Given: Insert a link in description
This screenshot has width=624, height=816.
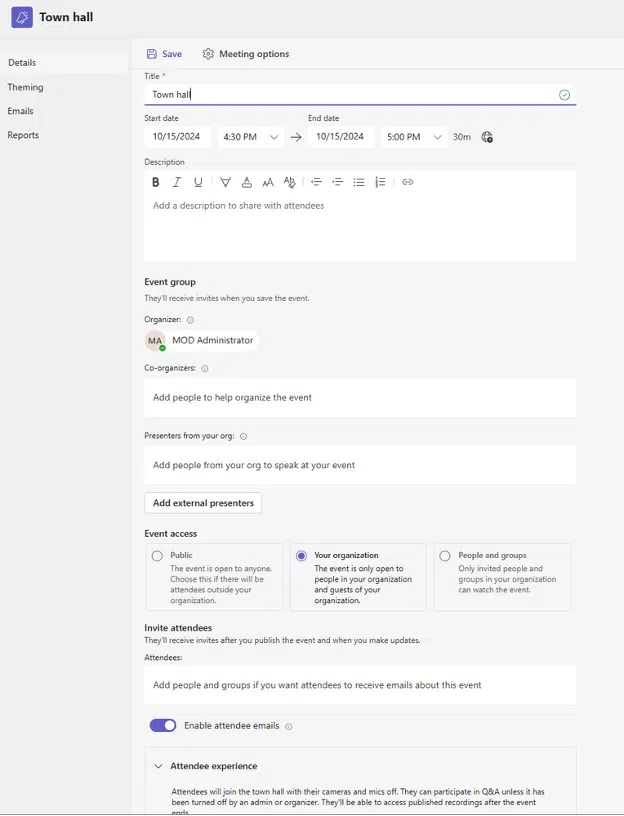Looking at the screenshot, I should point(407,182).
